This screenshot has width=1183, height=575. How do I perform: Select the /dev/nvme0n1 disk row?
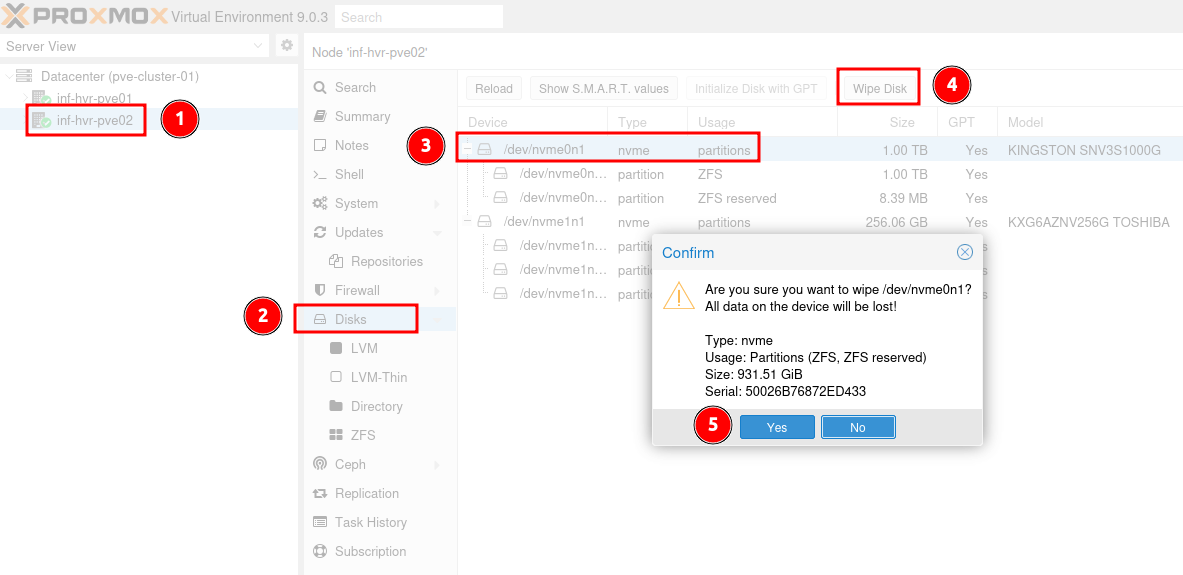pos(820,150)
